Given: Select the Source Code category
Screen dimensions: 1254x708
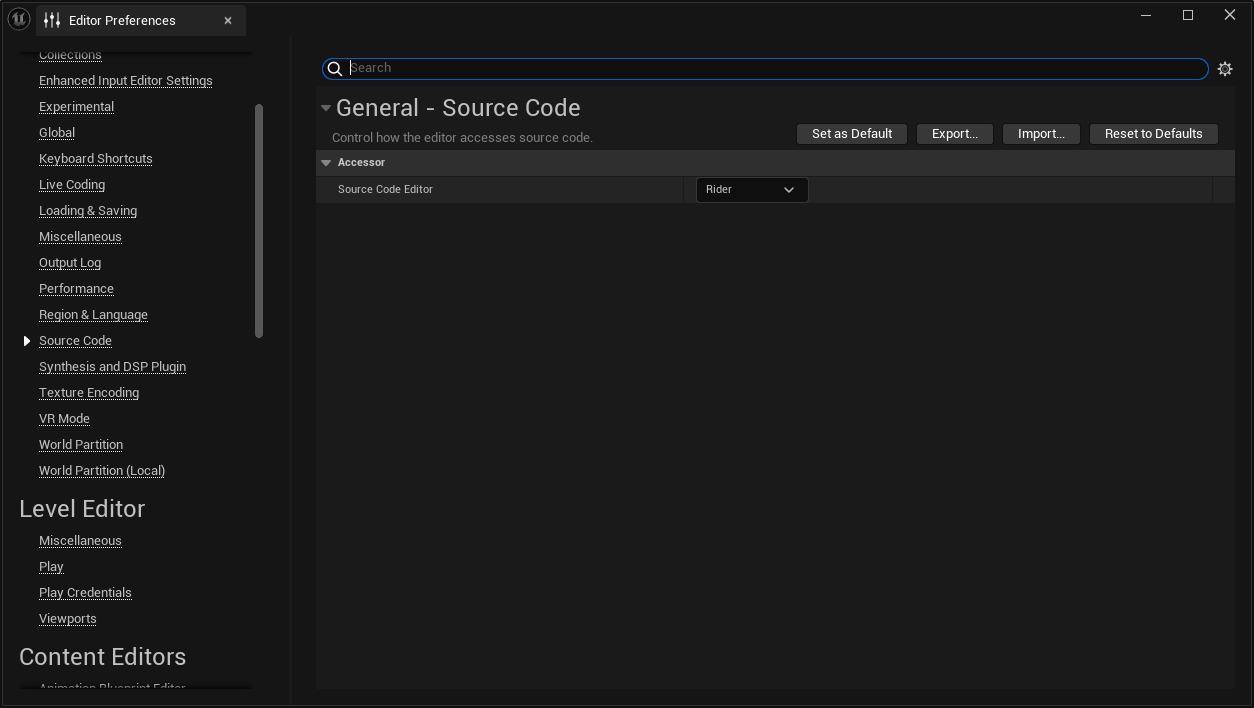Looking at the screenshot, I should pos(75,341).
